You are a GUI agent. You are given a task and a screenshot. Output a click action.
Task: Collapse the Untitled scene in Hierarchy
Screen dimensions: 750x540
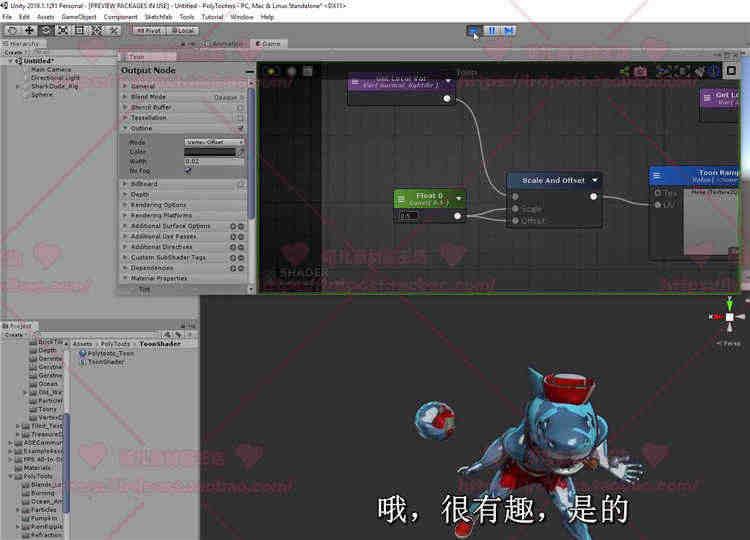coord(11,61)
